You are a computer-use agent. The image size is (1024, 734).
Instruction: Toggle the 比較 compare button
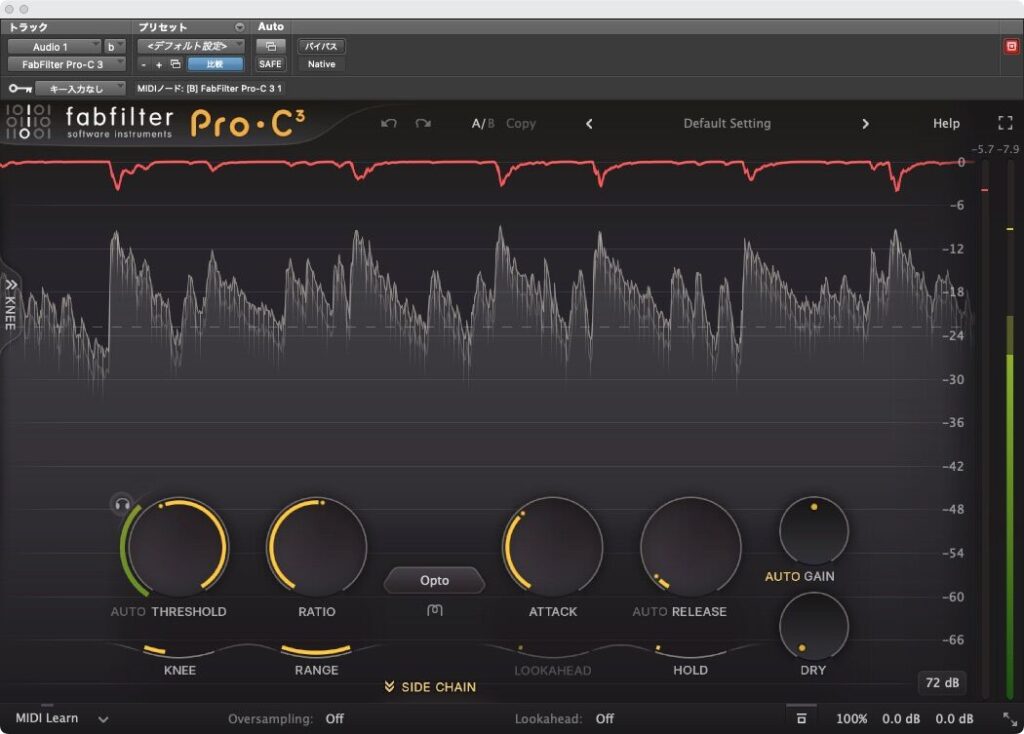point(215,64)
